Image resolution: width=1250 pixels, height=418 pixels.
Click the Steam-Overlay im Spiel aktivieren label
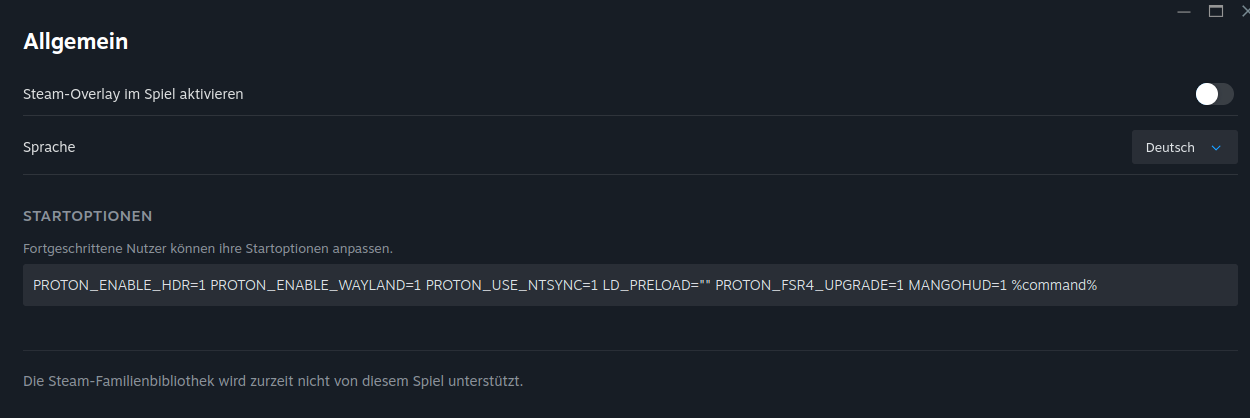(133, 94)
